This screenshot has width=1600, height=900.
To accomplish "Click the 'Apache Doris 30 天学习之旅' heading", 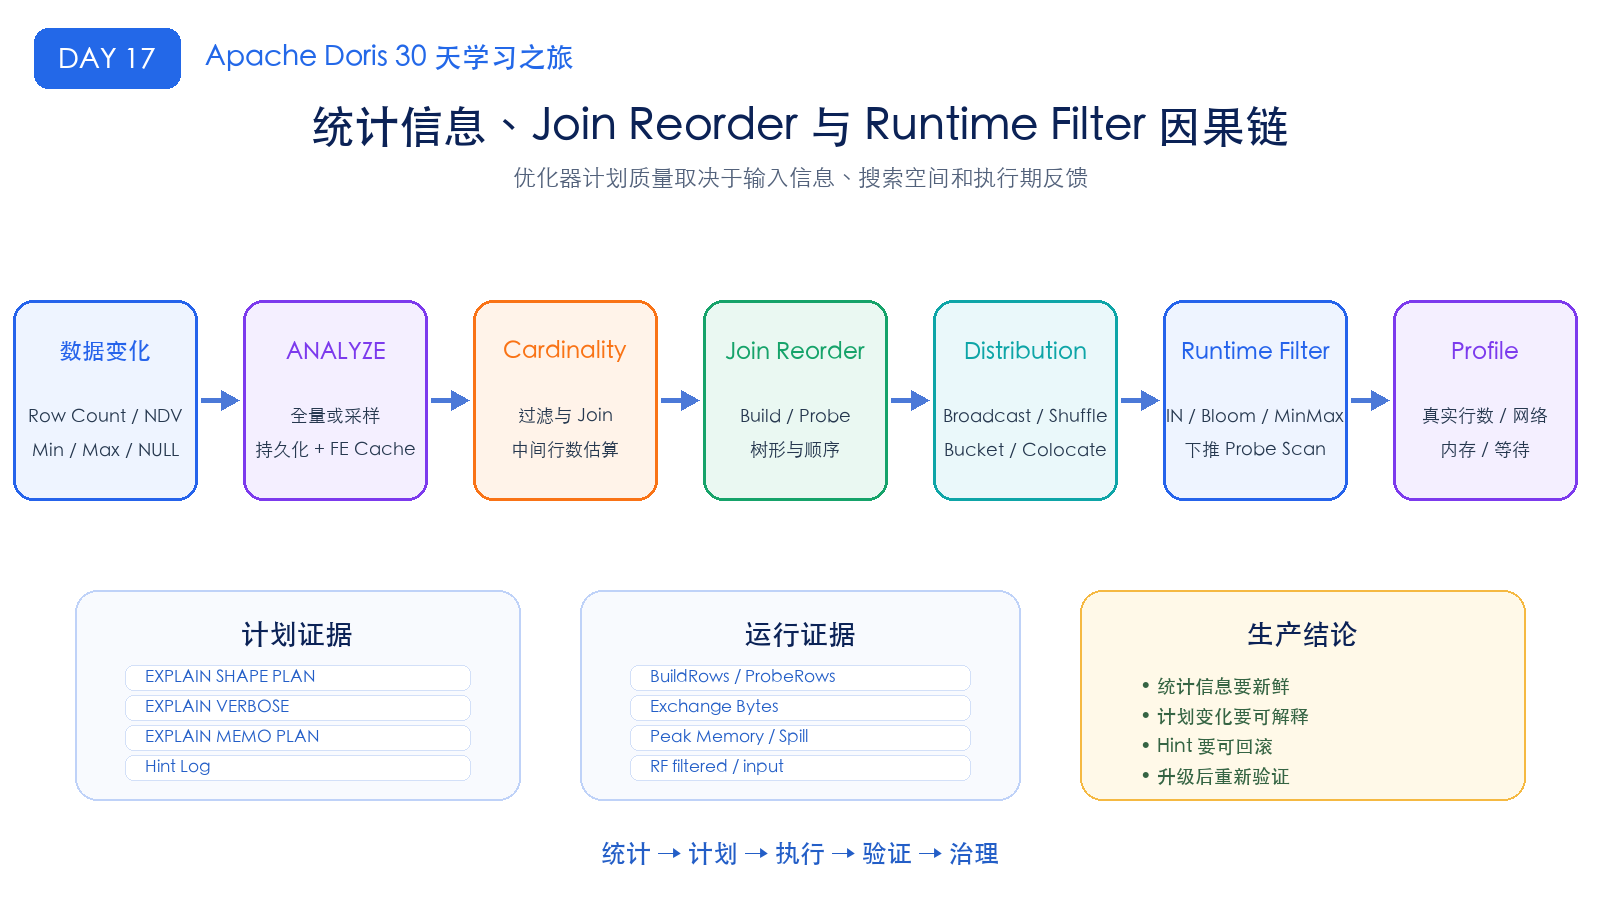I will click(389, 57).
